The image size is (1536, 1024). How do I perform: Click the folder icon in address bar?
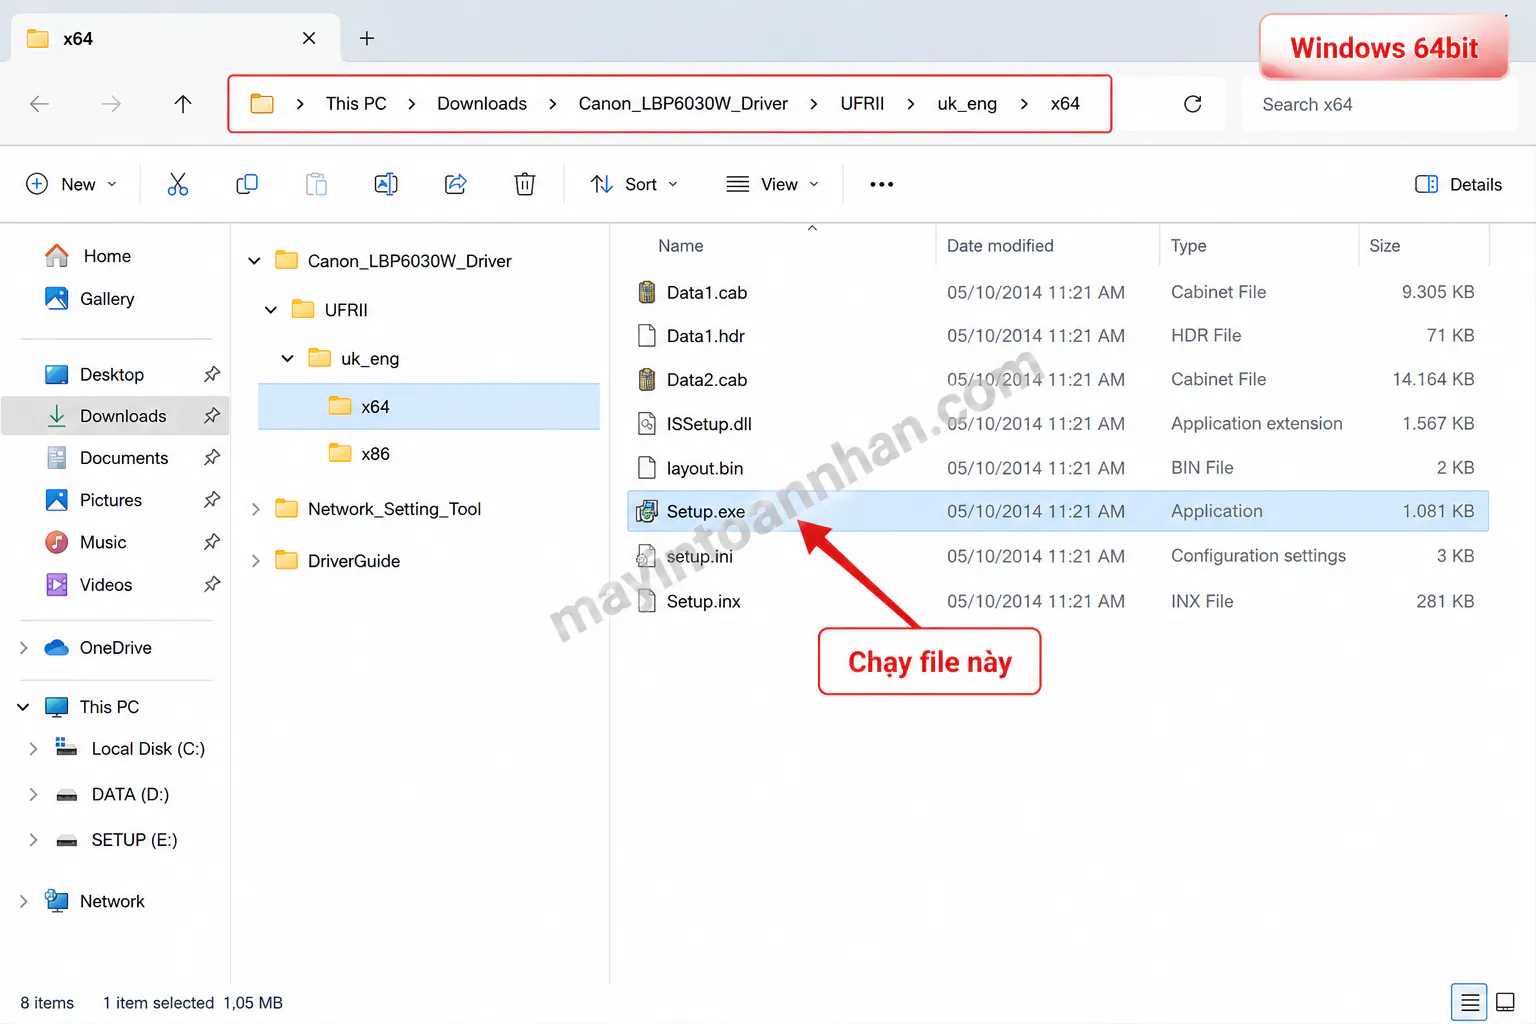pos(262,104)
